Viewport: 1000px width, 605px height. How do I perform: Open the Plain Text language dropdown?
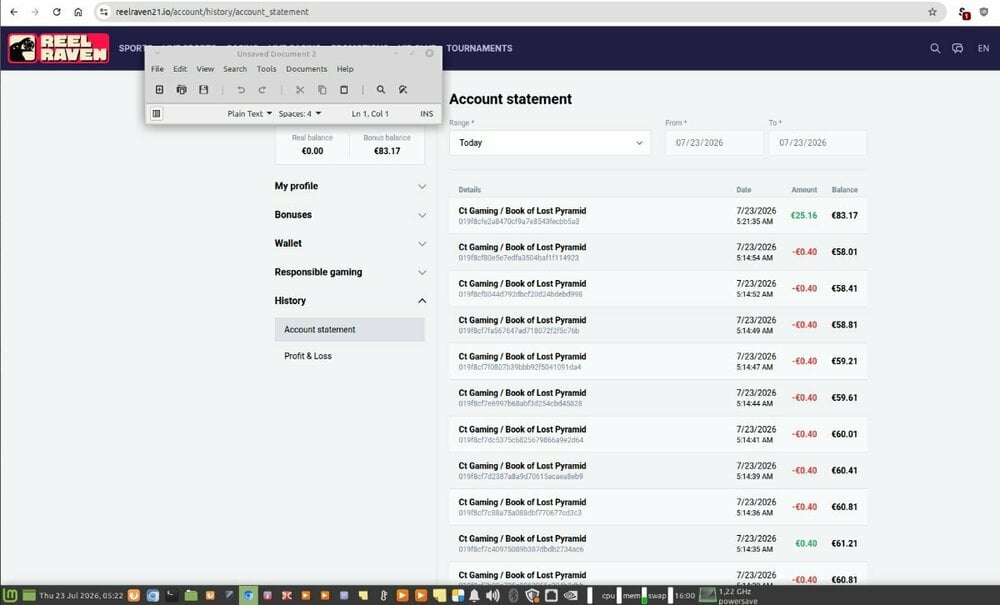250,113
